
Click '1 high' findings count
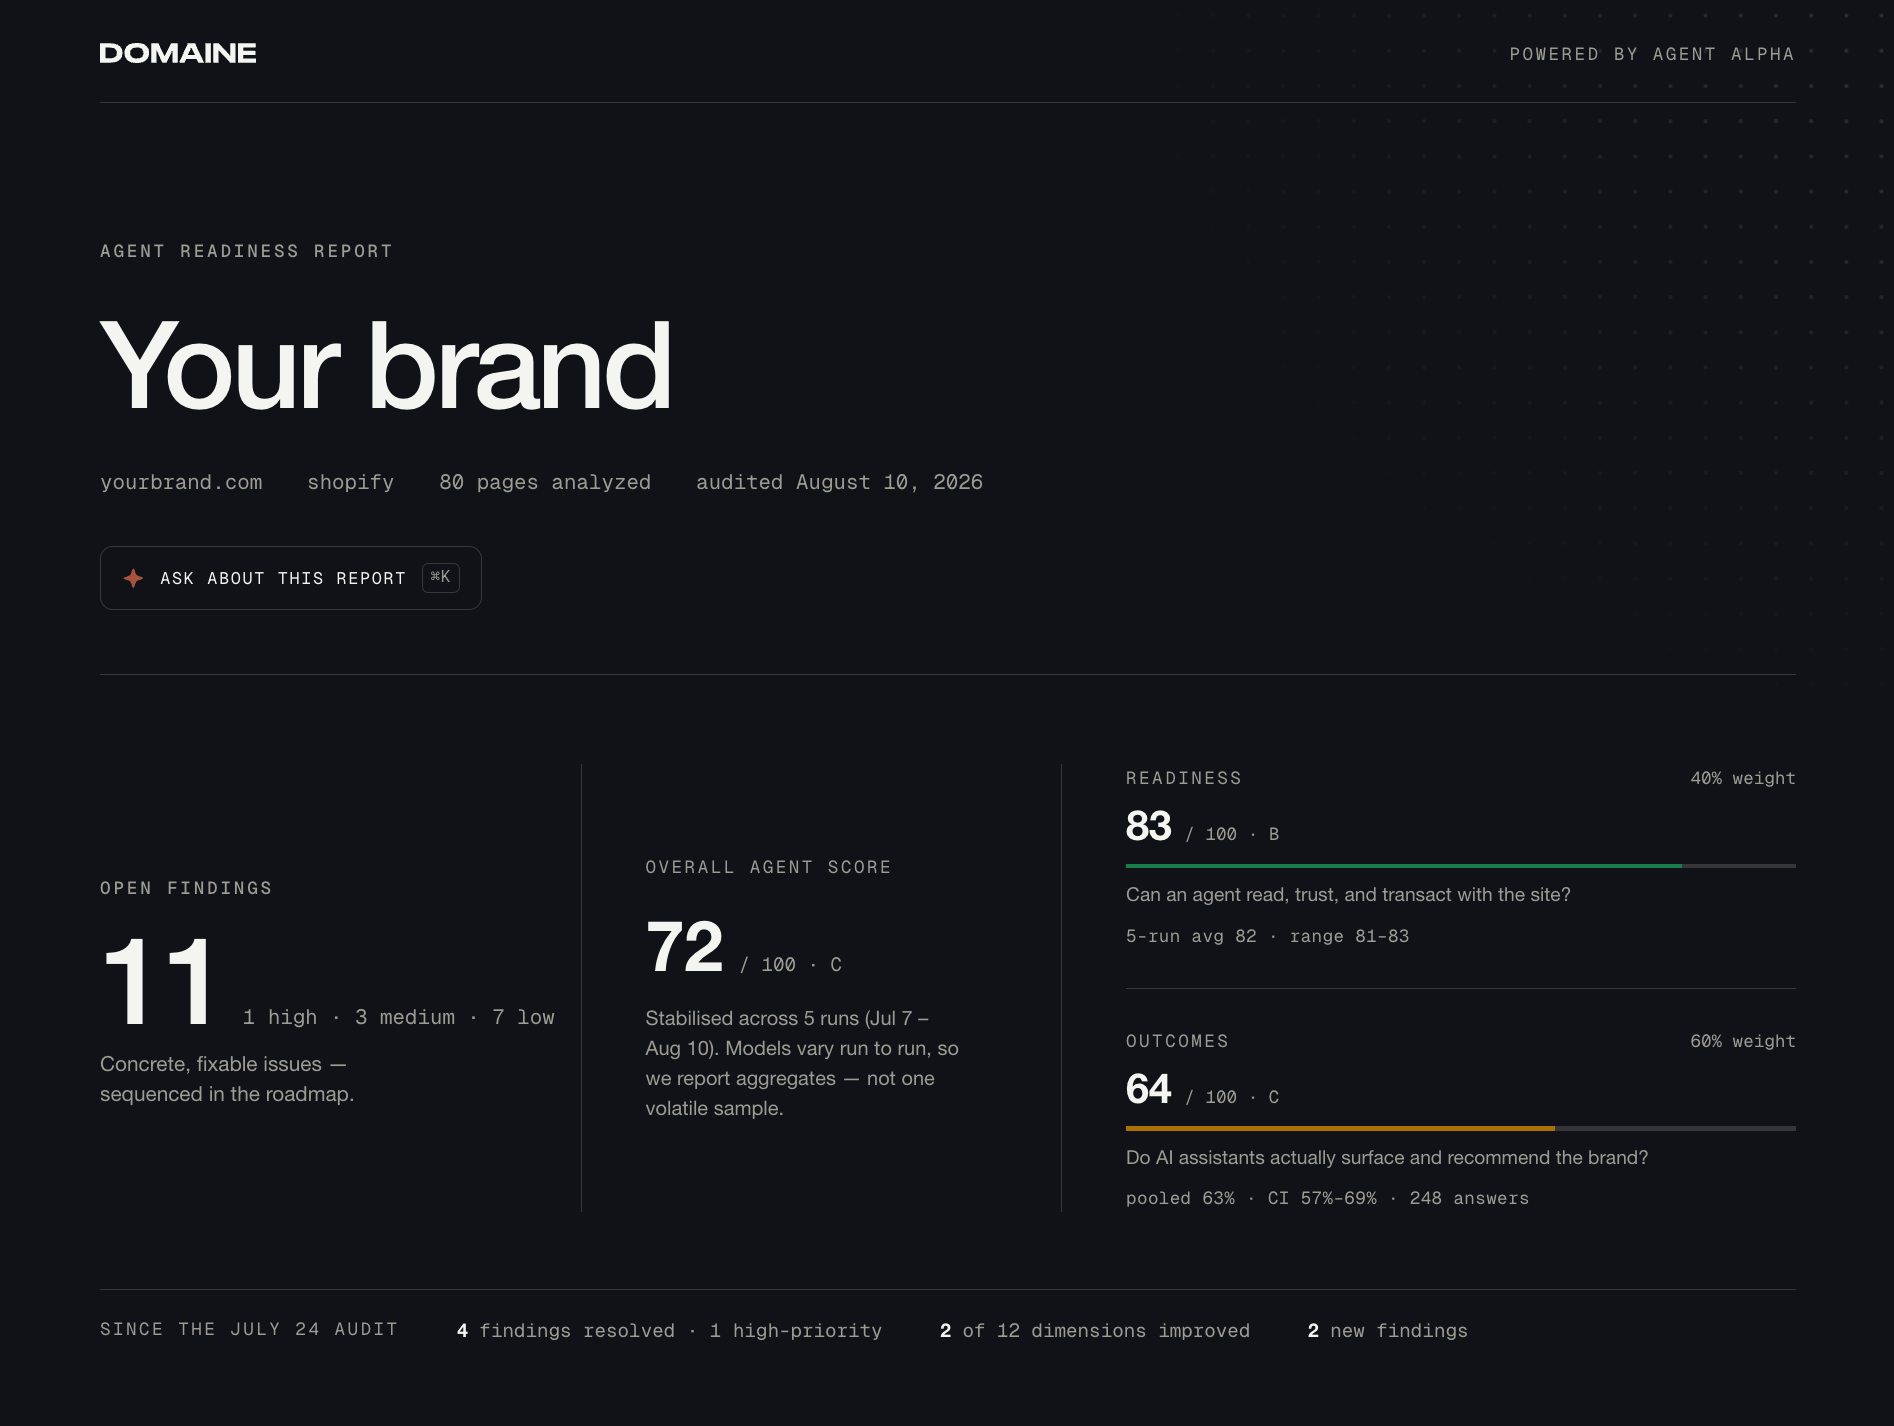280,1017
